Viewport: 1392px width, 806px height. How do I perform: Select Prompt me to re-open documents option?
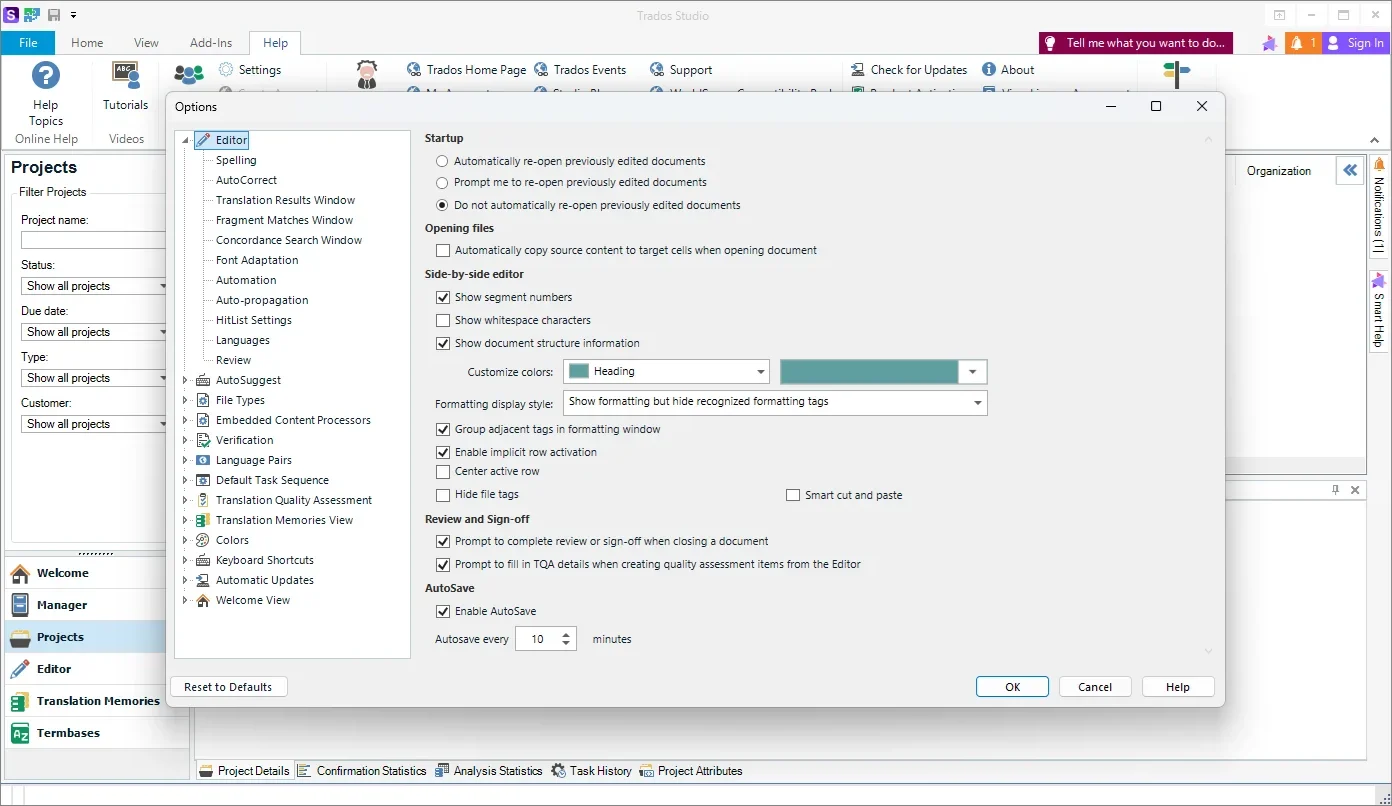443,183
